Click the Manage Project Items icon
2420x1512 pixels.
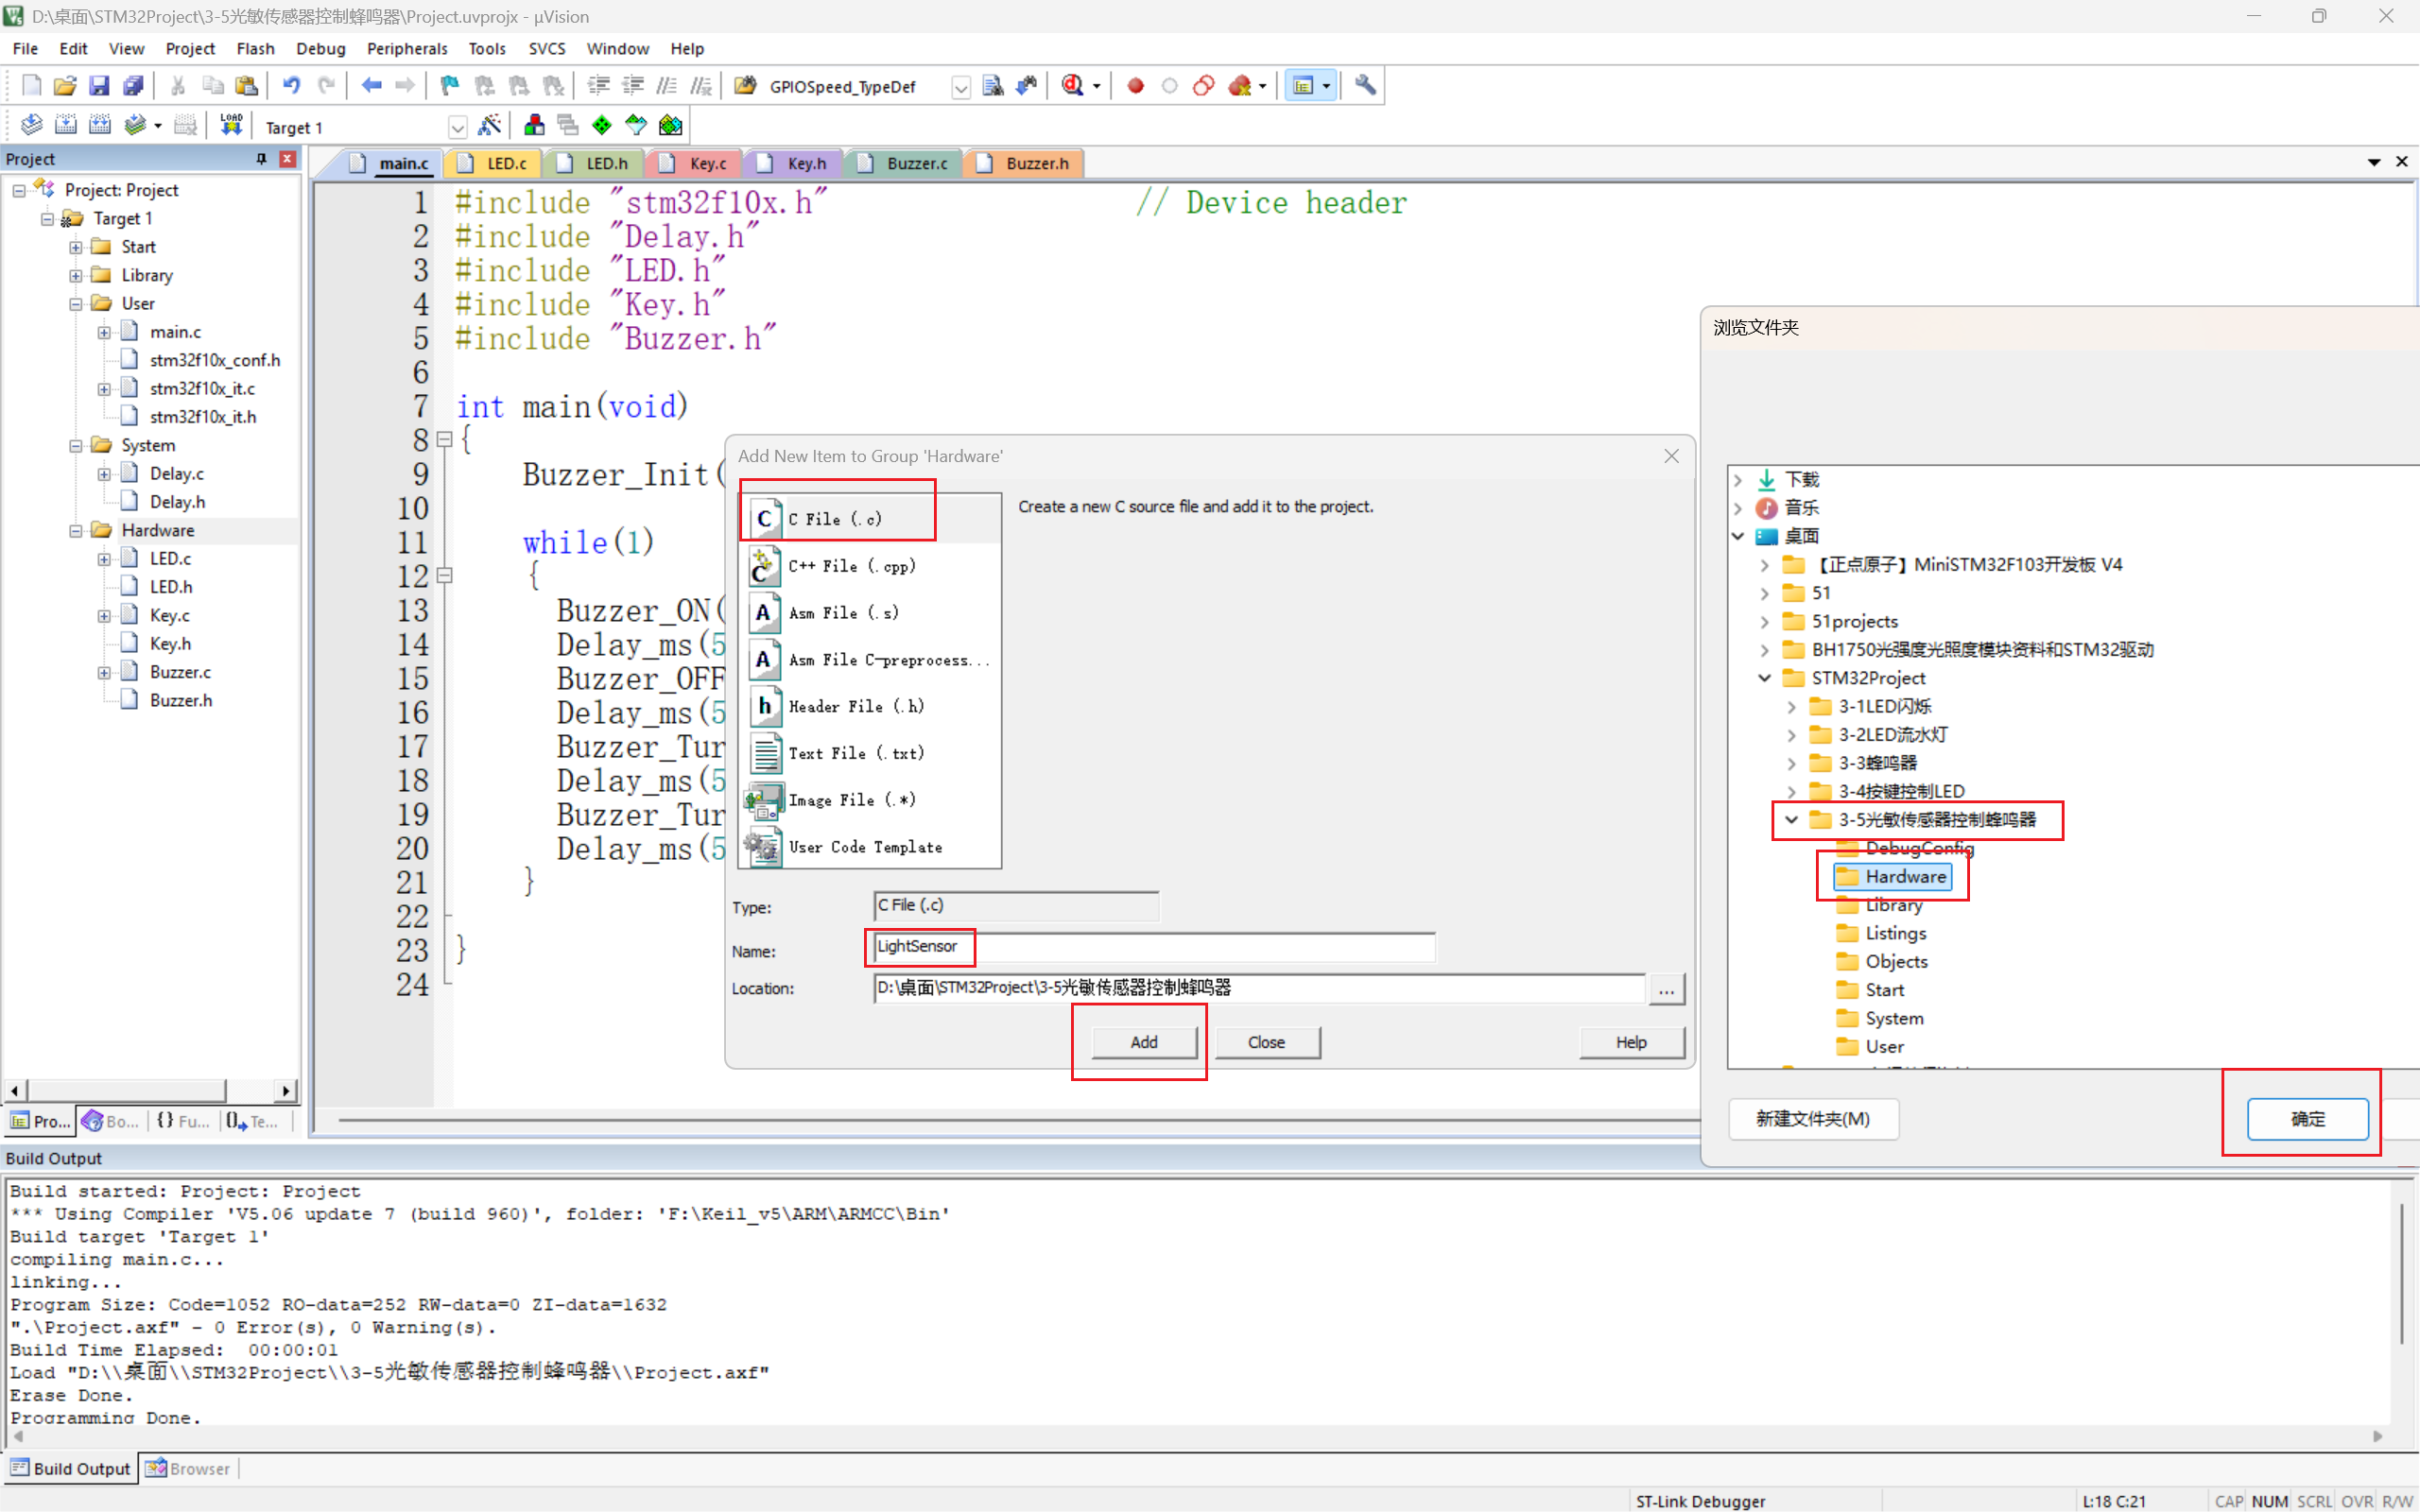coord(534,125)
